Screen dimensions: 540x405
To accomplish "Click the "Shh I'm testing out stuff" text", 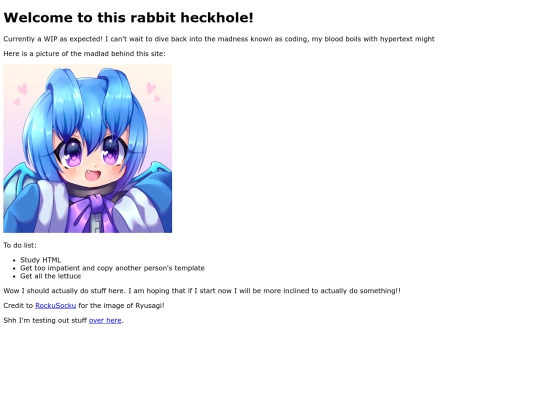I will click(x=45, y=320).
